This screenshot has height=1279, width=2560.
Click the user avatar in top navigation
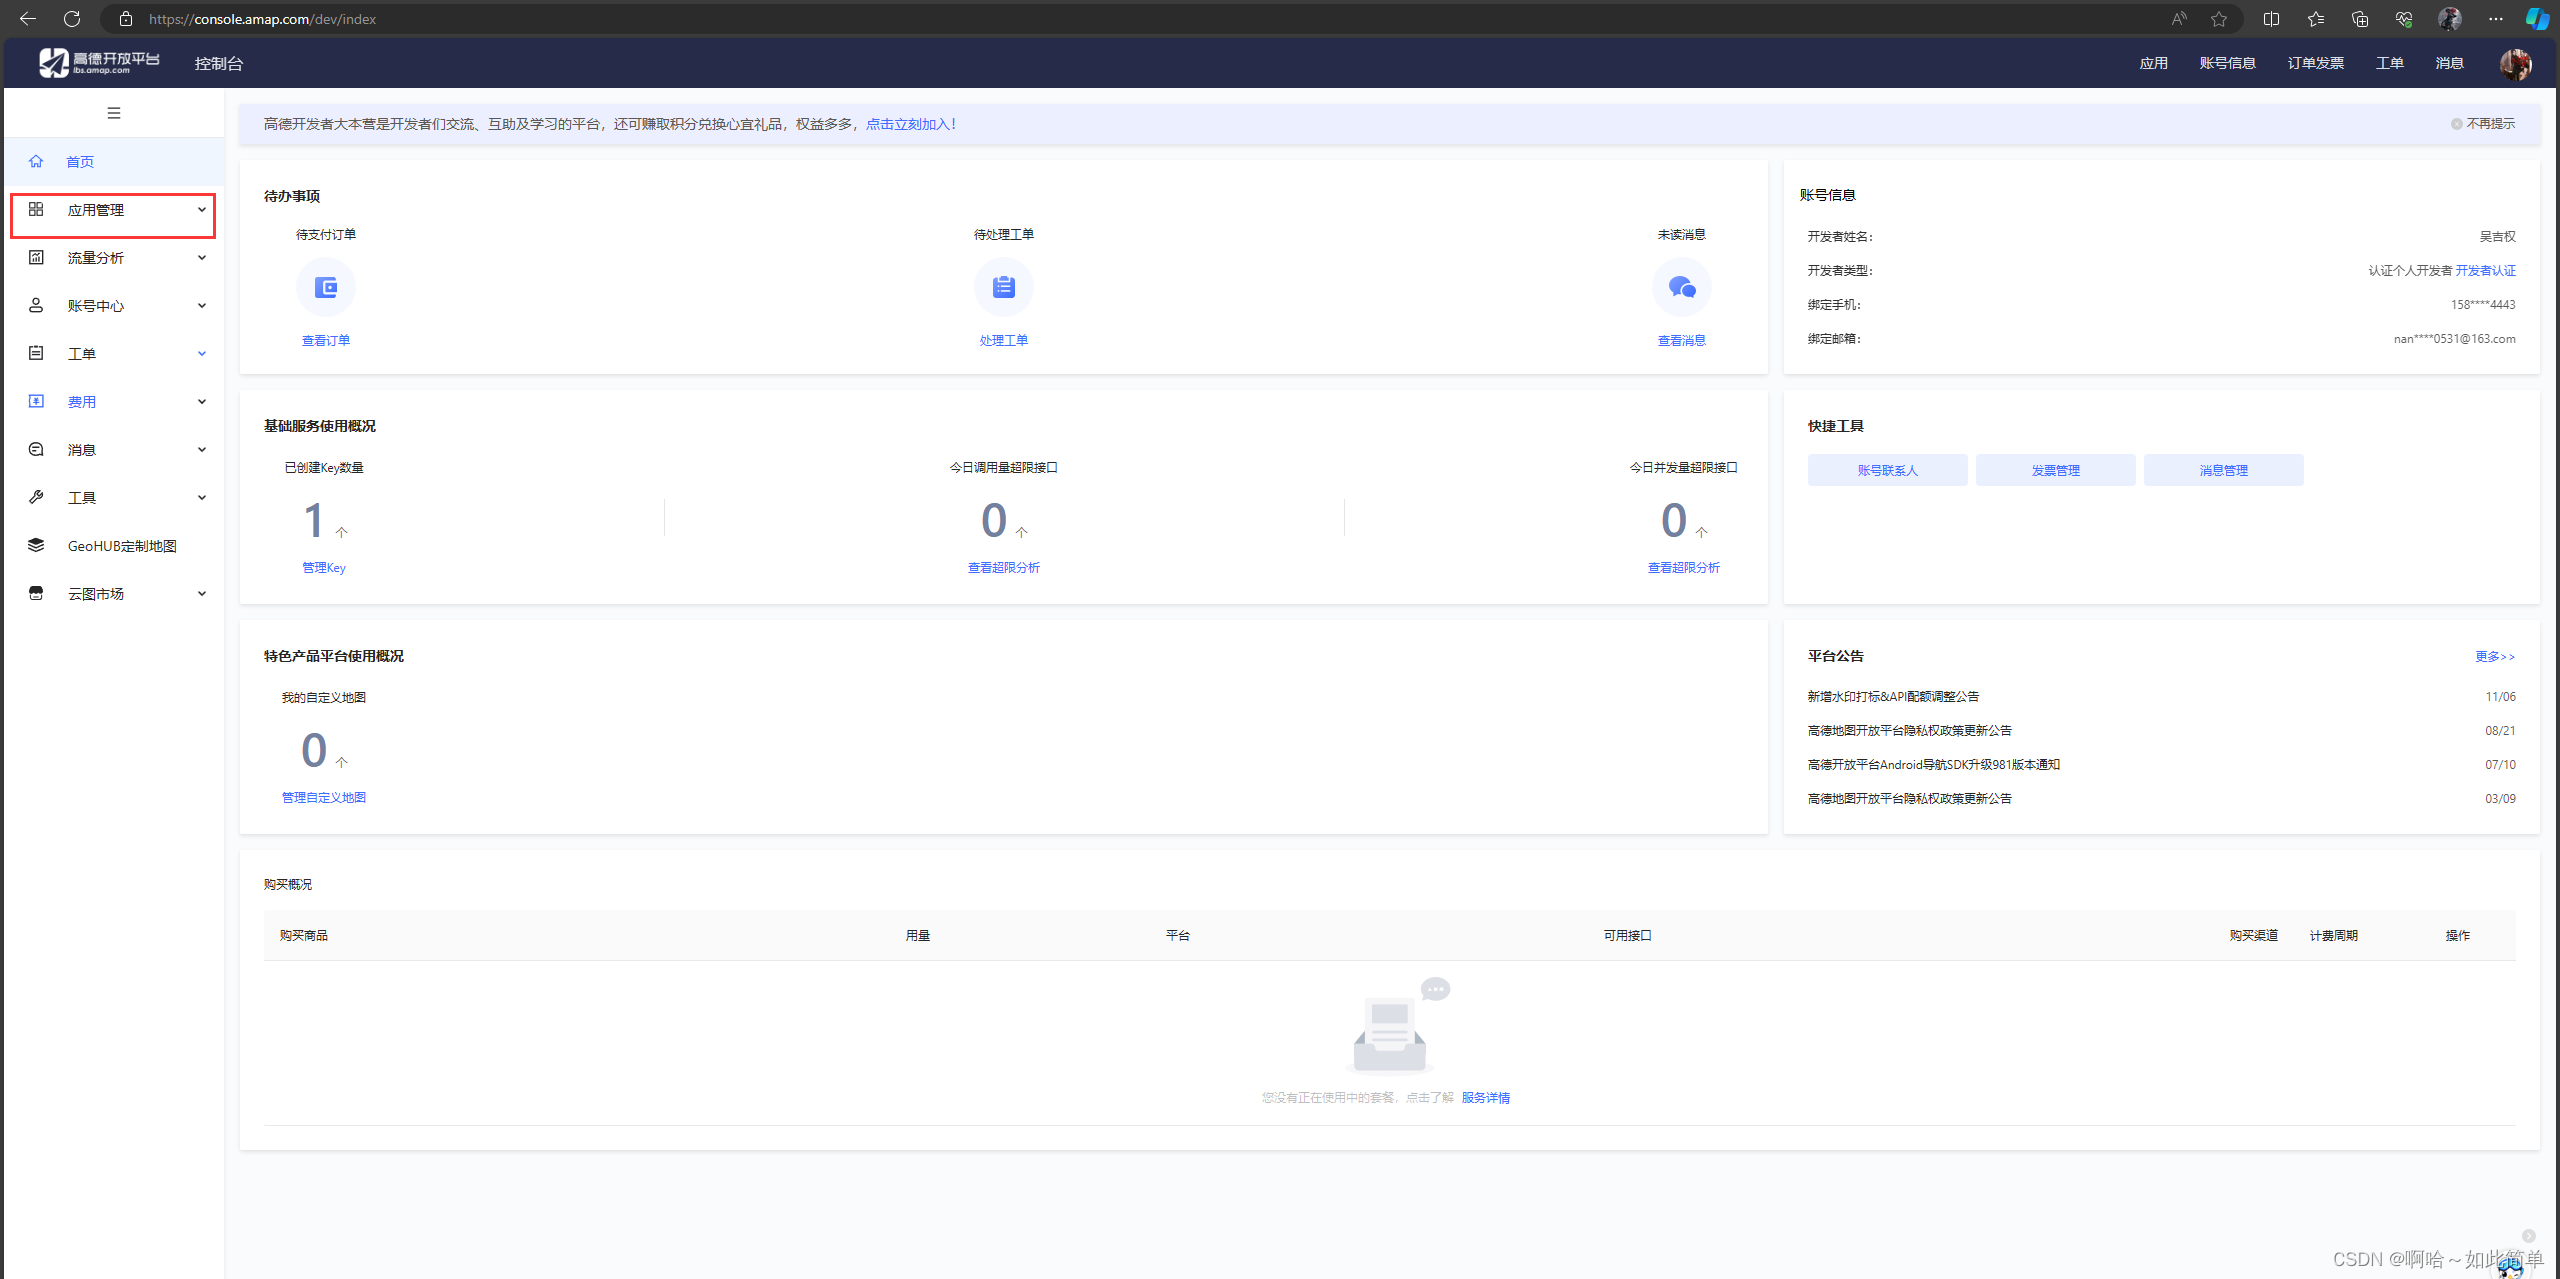coord(2515,64)
